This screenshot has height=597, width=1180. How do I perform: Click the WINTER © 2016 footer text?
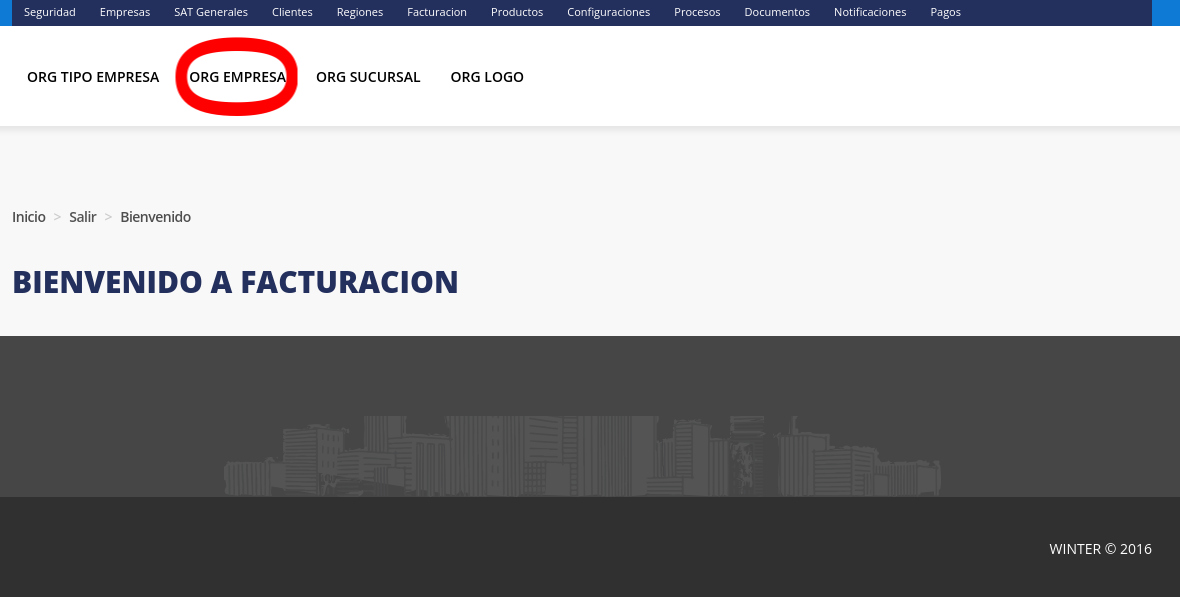point(1100,549)
